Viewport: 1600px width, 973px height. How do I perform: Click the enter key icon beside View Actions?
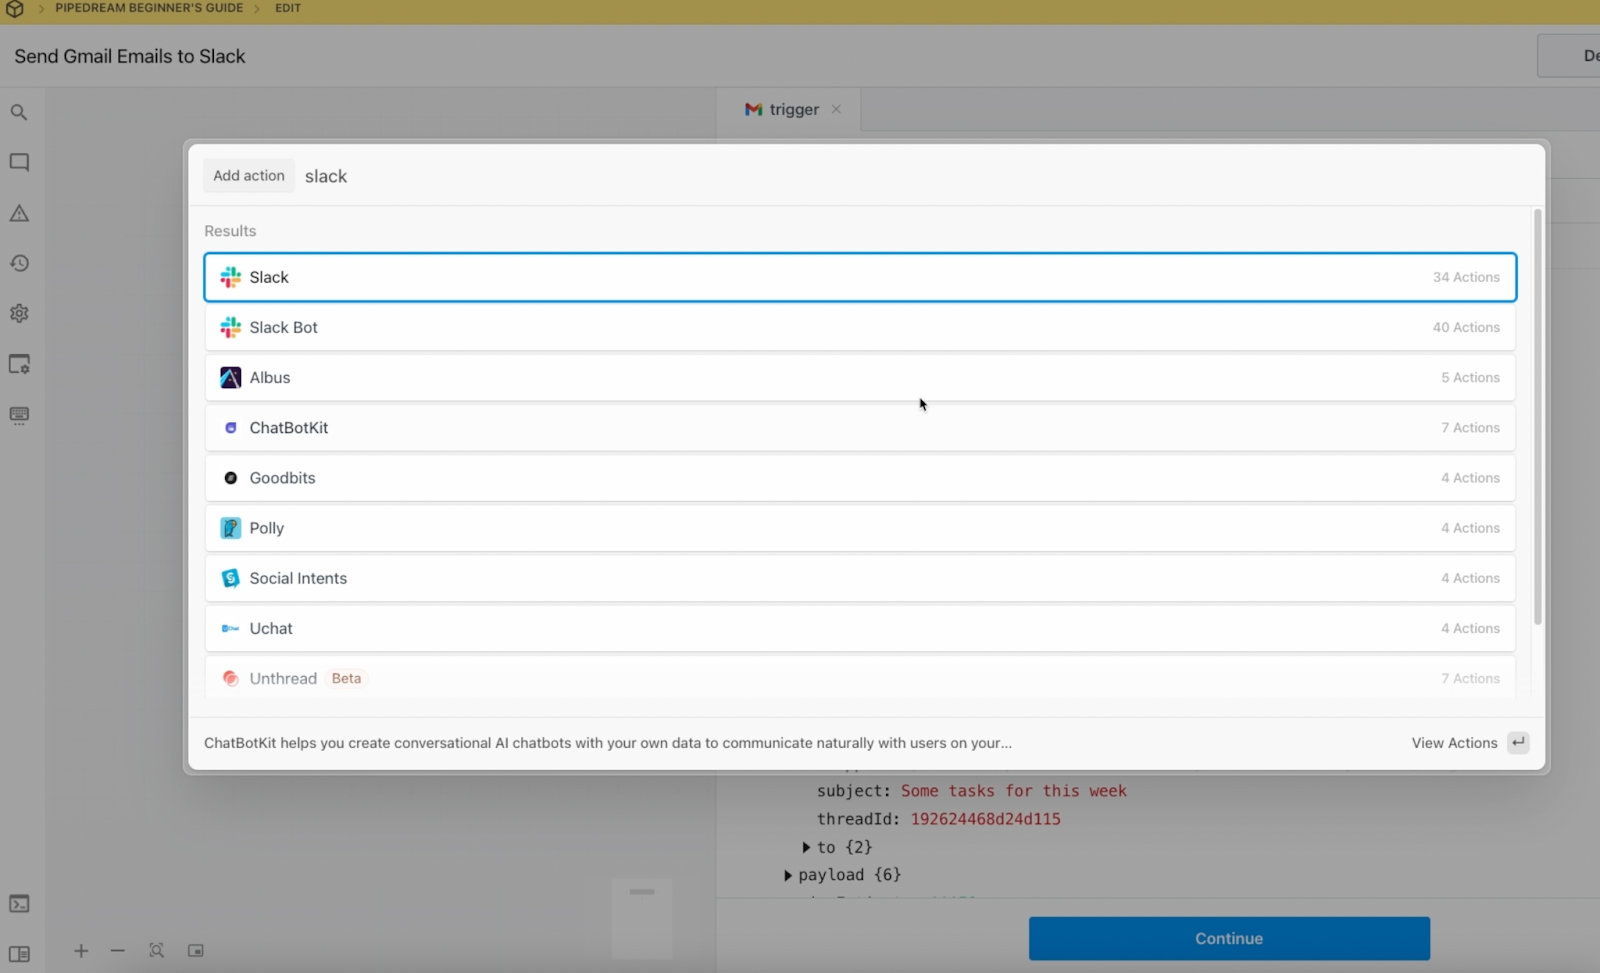coord(1518,743)
